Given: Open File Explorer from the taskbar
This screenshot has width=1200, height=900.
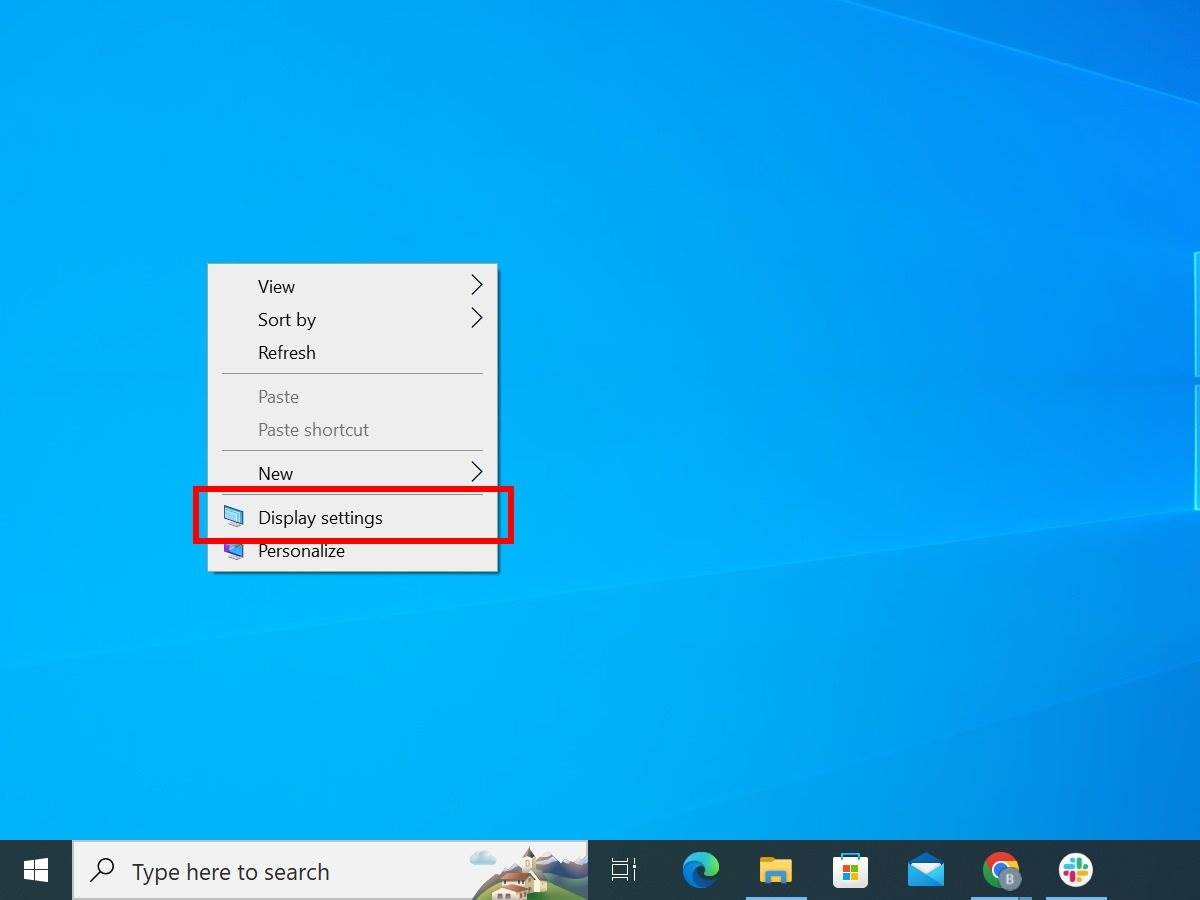Looking at the screenshot, I should 776,870.
